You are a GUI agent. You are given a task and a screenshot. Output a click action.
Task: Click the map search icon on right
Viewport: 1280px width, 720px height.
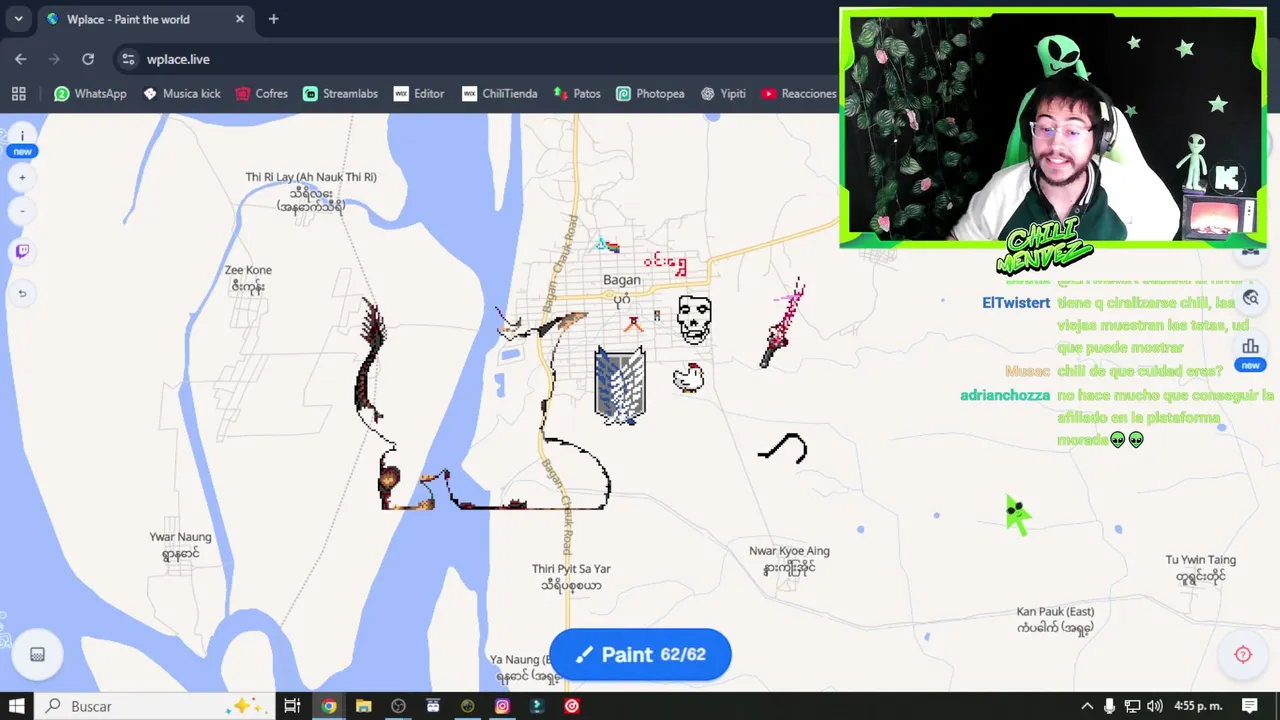click(x=1250, y=297)
